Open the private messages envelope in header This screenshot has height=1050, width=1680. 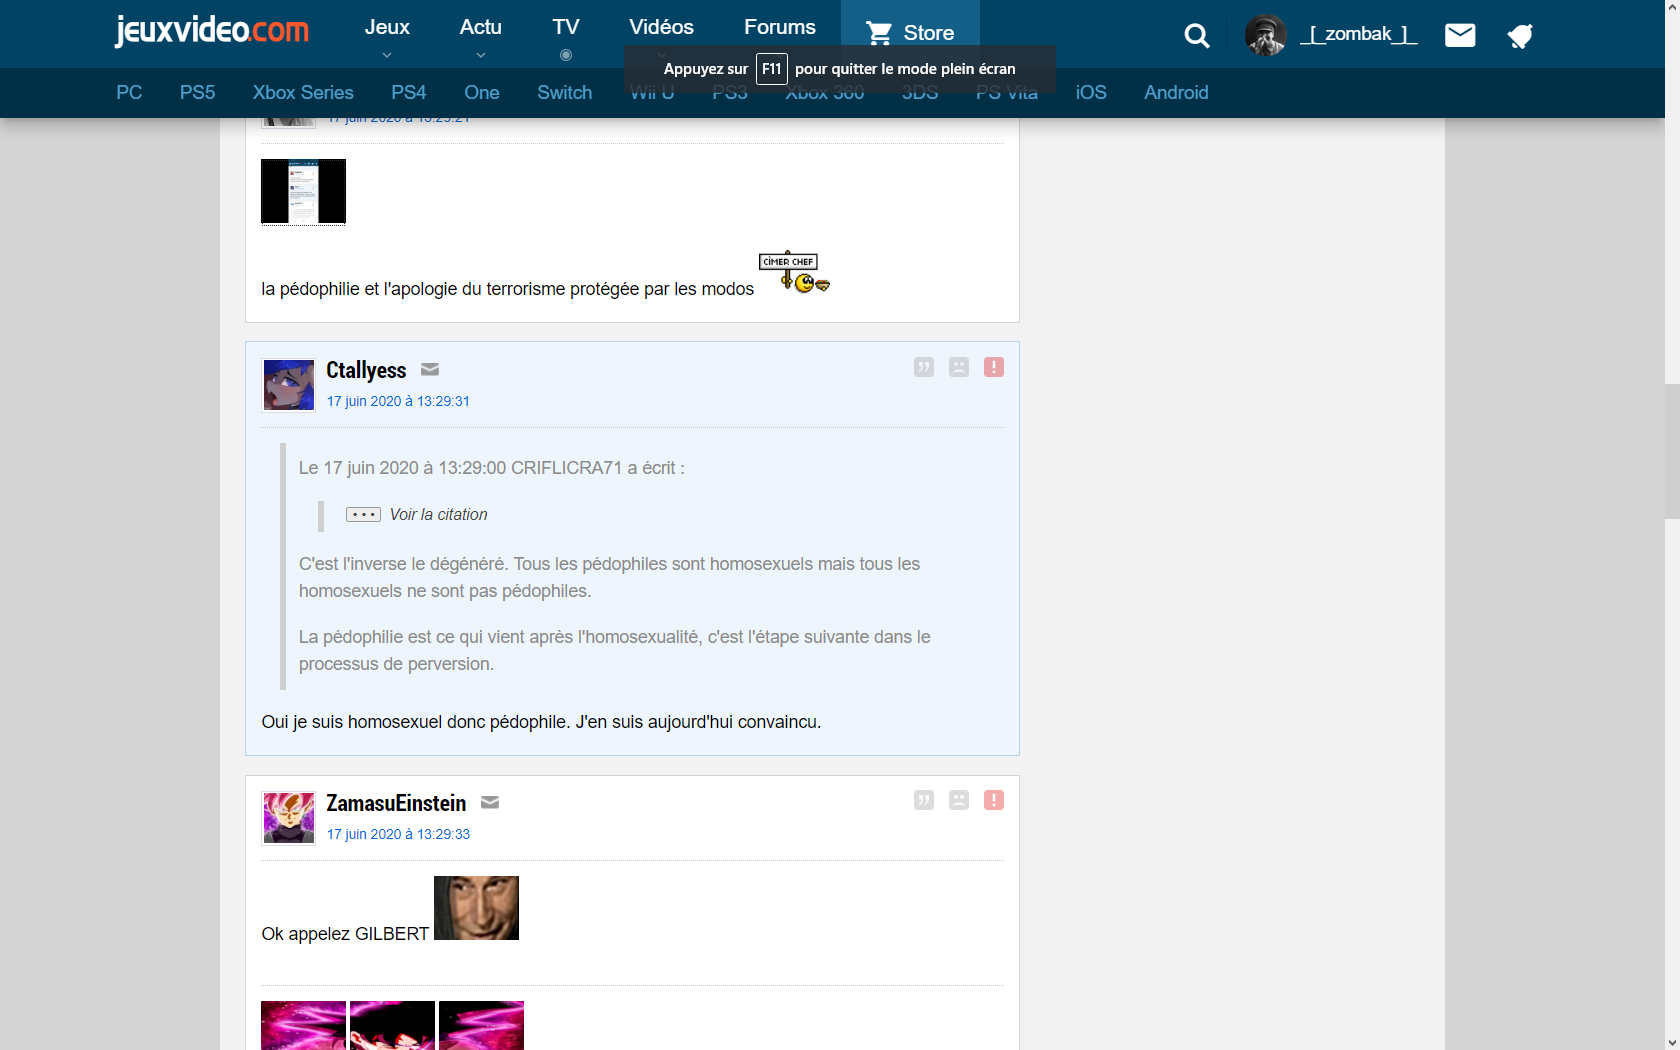click(1460, 36)
